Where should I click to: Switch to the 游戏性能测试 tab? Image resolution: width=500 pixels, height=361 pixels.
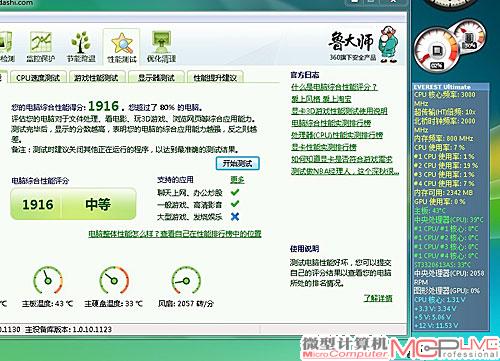pos(96,78)
